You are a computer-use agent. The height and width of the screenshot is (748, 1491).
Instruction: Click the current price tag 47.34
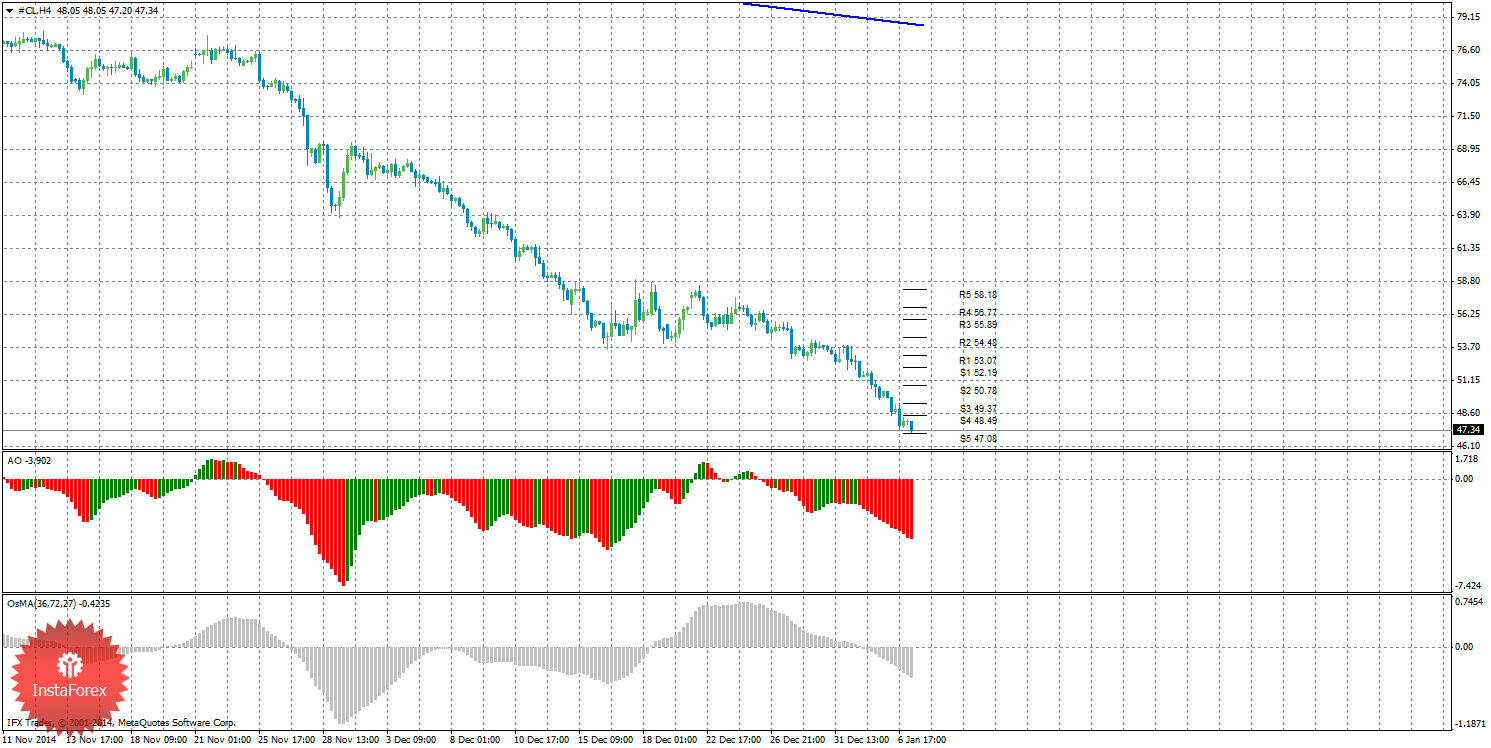(x=1468, y=430)
